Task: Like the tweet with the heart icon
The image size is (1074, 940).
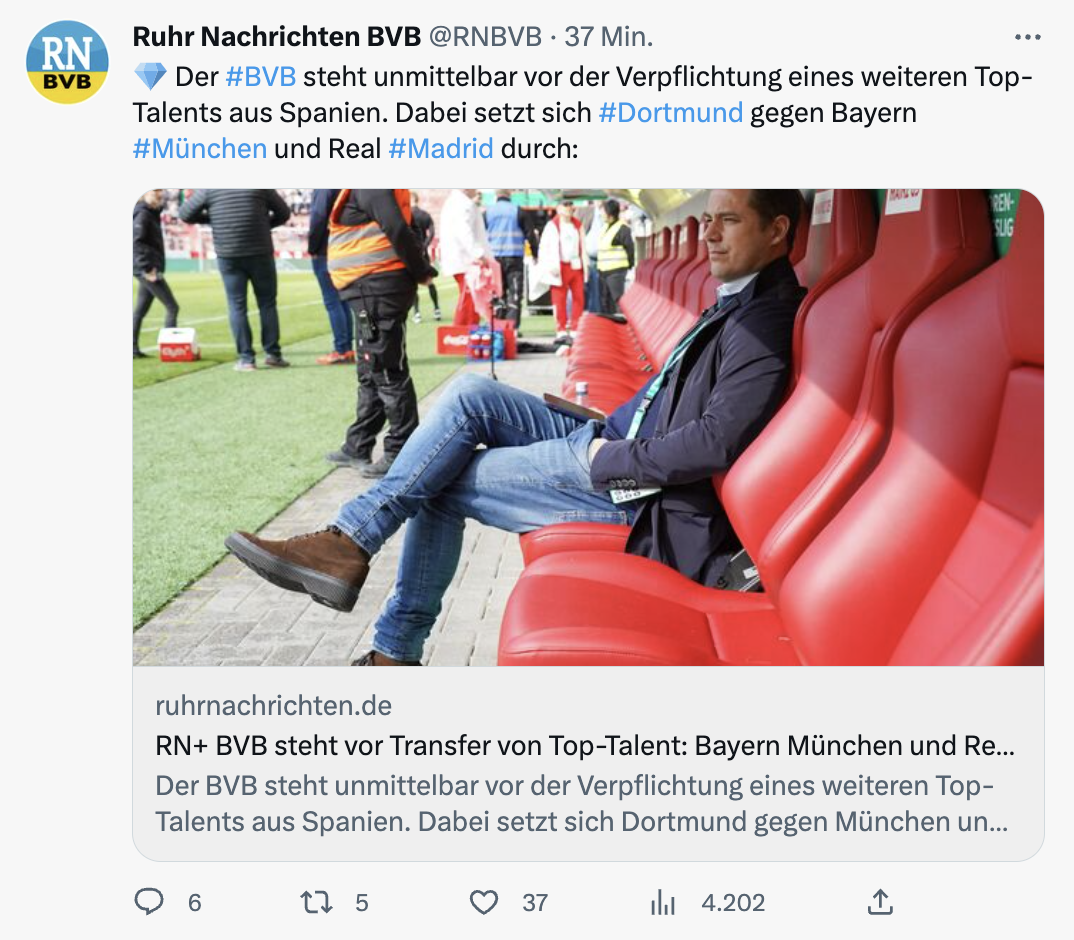Action: coord(484,902)
